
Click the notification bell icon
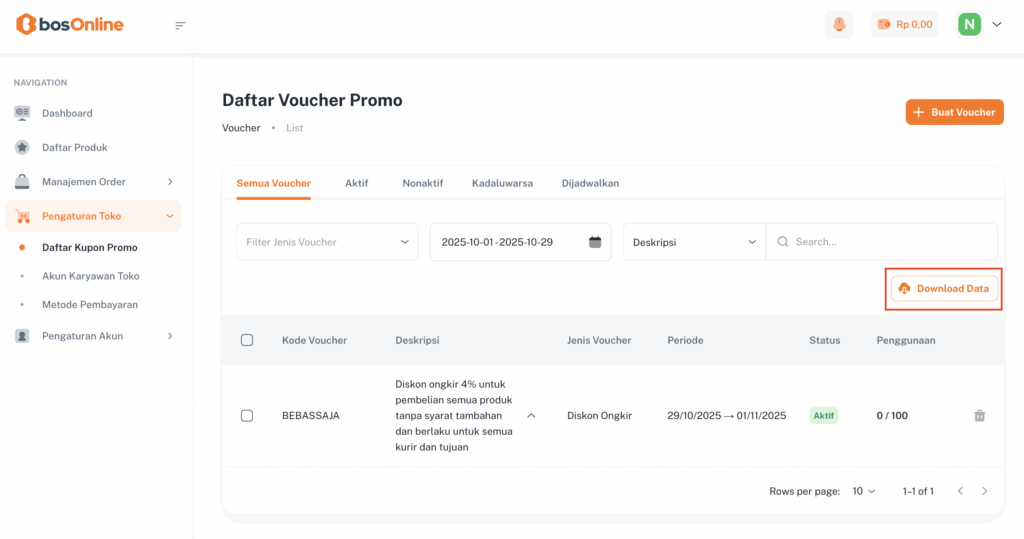tap(839, 25)
